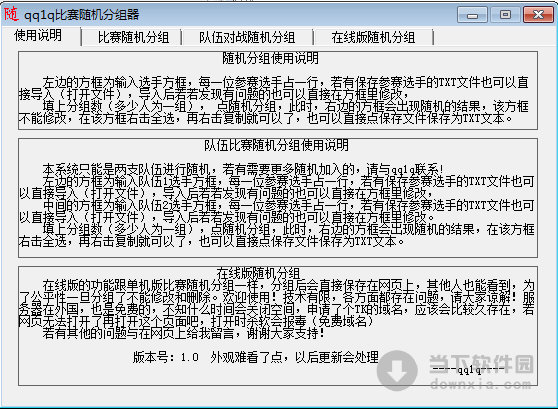Switch to the 比赛随机分组 tab

(x=133, y=37)
